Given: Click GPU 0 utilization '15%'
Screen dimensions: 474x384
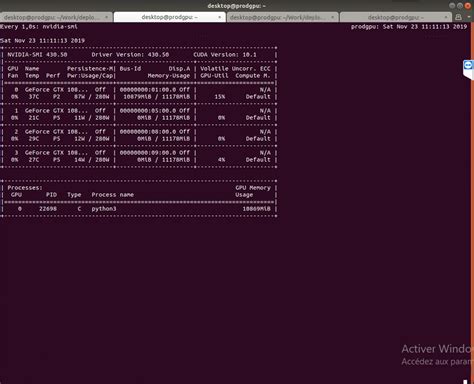Looking at the screenshot, I should [x=220, y=97].
